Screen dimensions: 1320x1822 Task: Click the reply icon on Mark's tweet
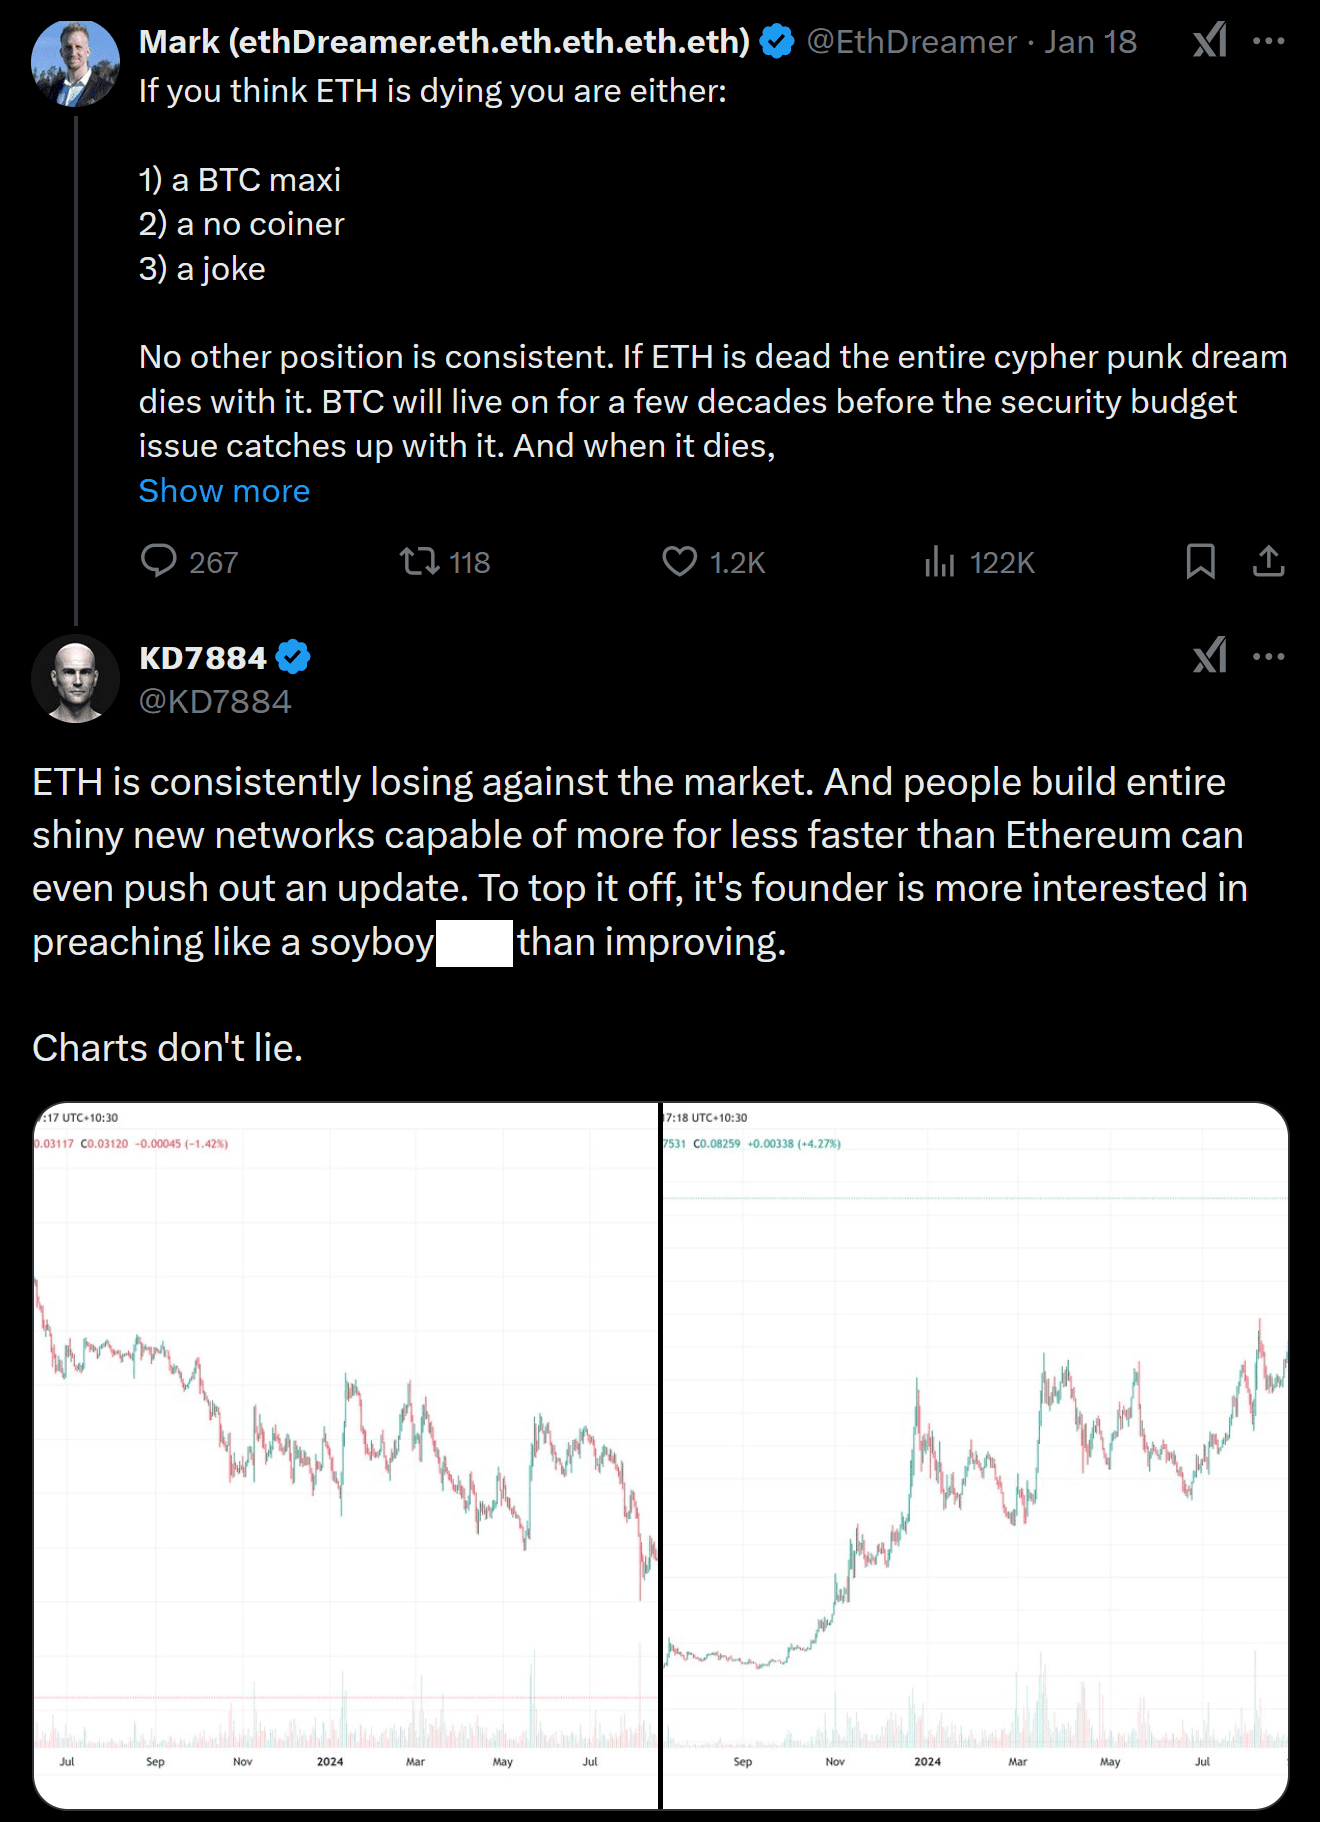[159, 561]
